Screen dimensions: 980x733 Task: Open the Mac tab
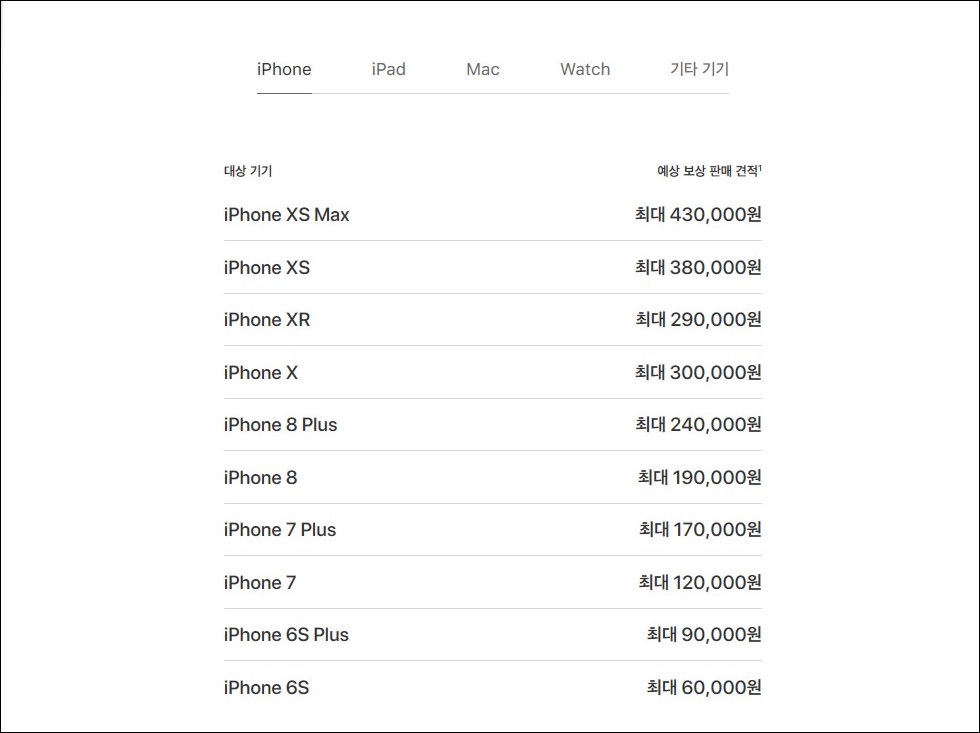(x=482, y=69)
